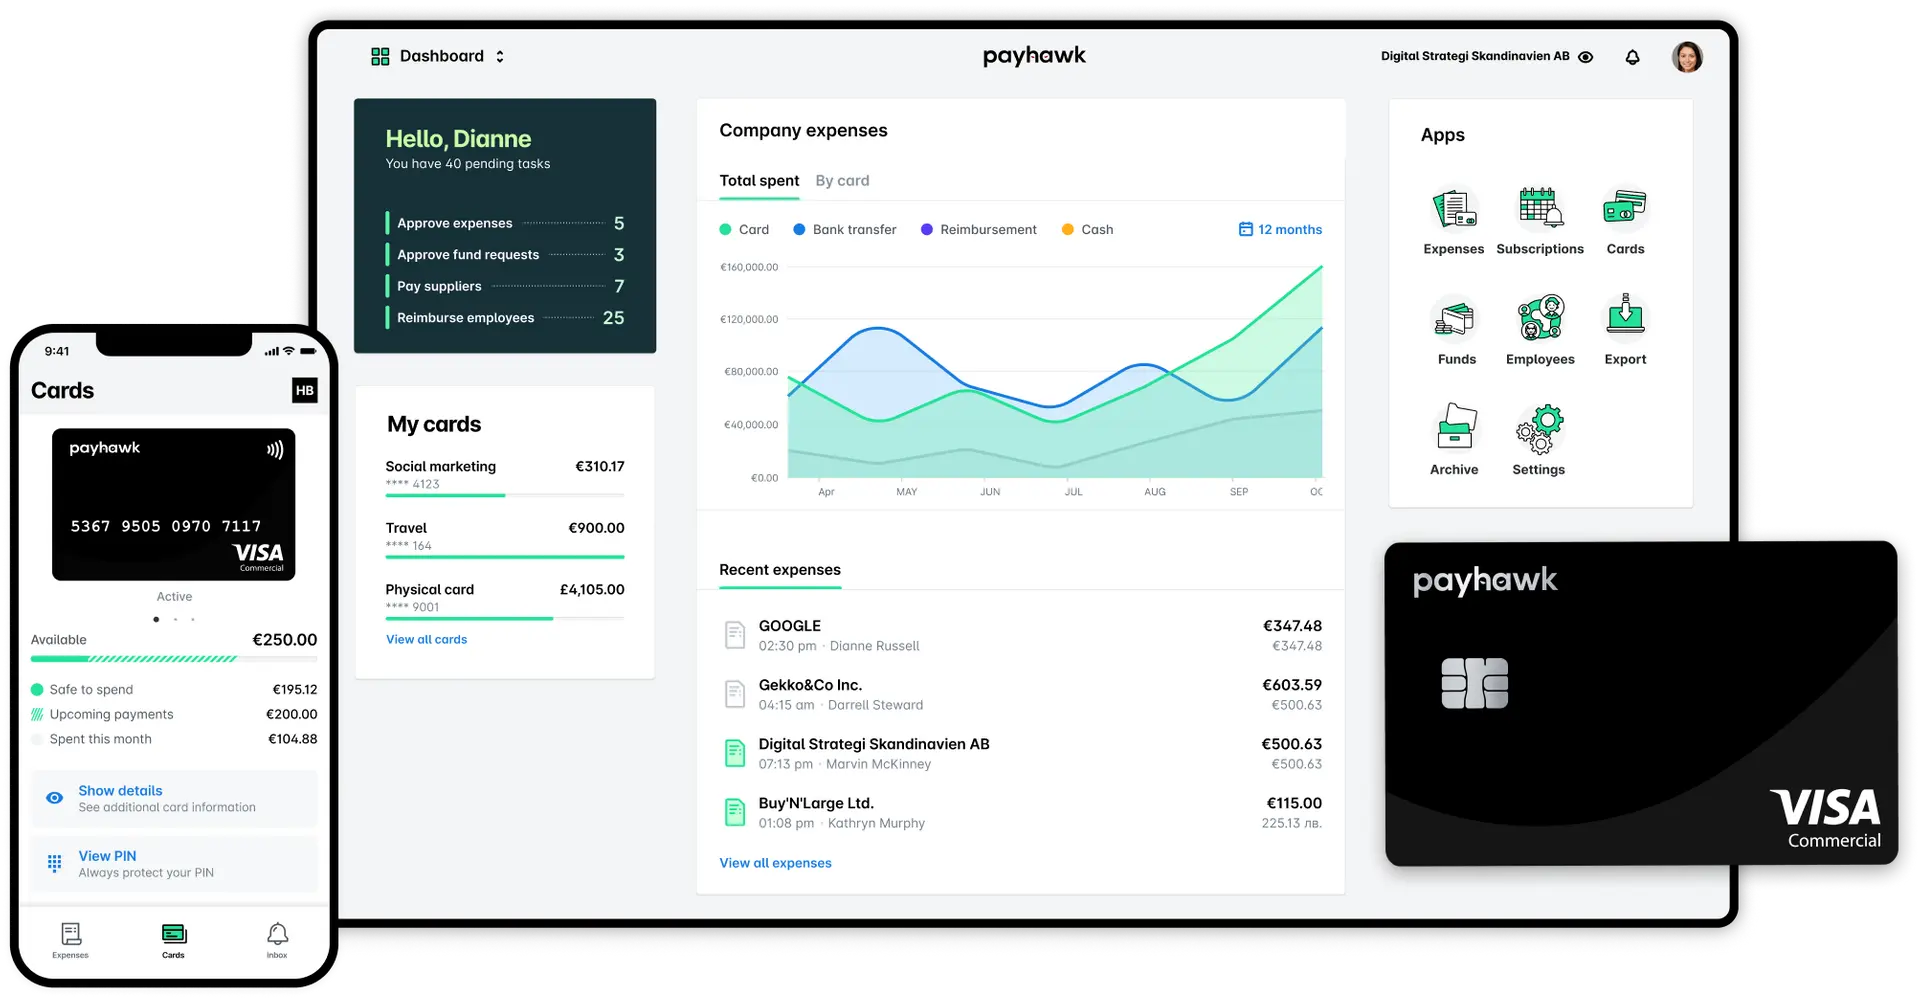The height and width of the screenshot is (999, 1920).
Task: Open the Archive app icon
Action: (1454, 428)
